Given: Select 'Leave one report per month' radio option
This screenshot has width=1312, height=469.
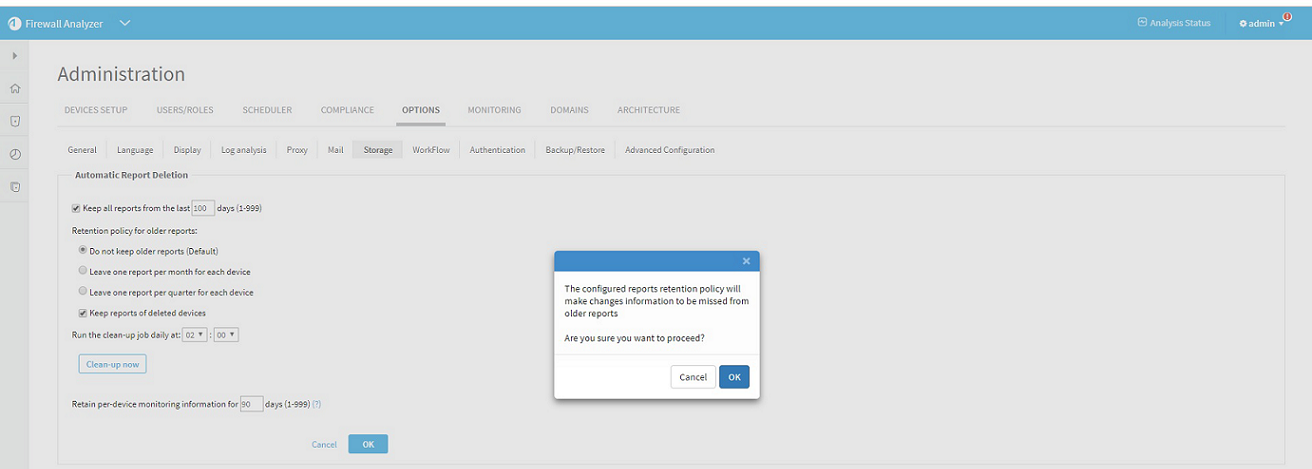Looking at the screenshot, I should pyautogui.click(x=82, y=271).
